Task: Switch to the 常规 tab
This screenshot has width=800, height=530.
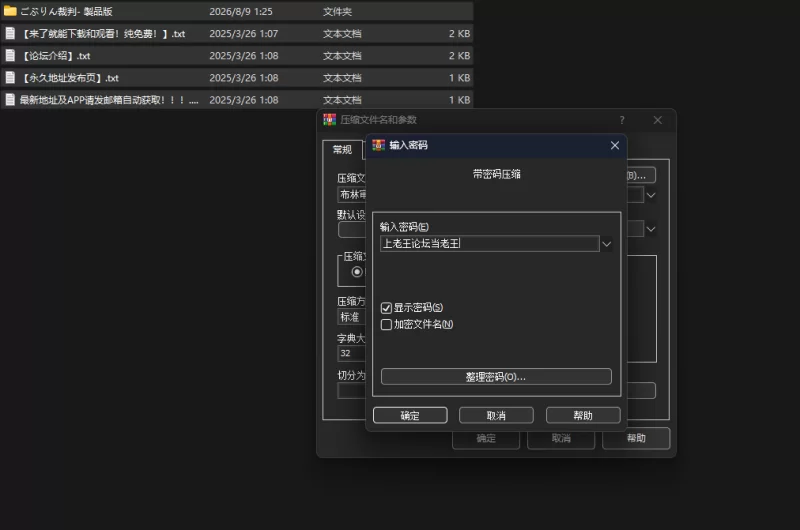Action: tap(342, 149)
